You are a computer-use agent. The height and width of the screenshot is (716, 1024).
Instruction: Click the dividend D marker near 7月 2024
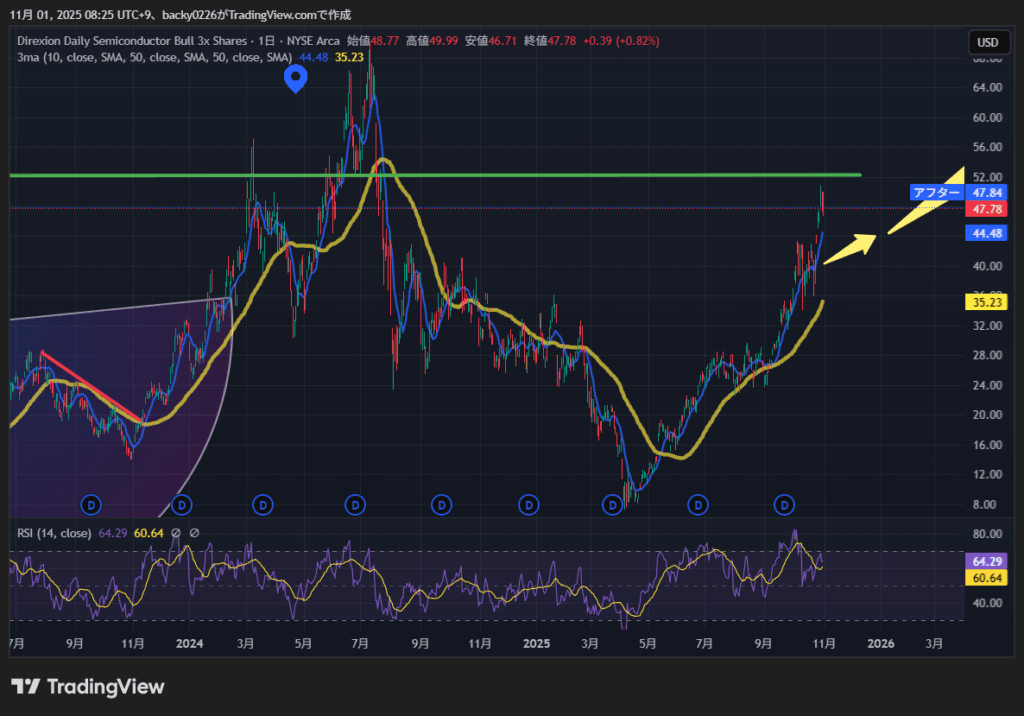click(x=355, y=505)
